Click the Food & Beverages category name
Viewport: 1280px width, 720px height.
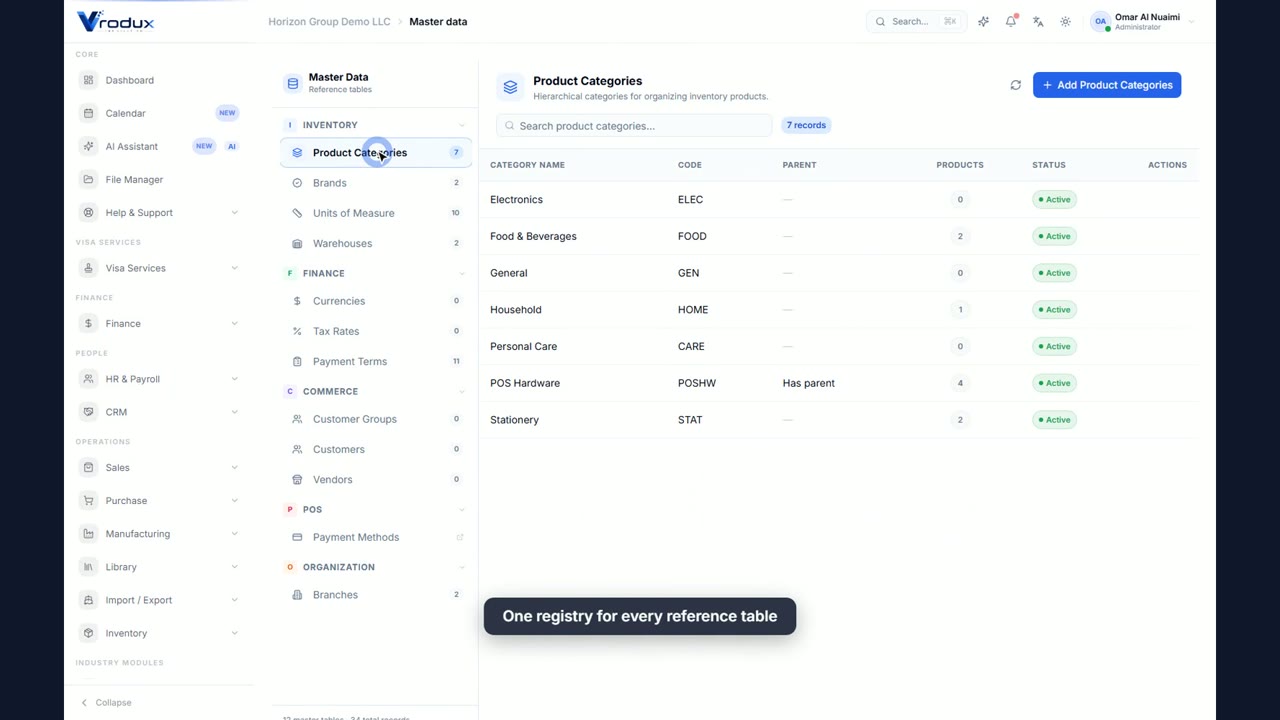[x=533, y=236]
